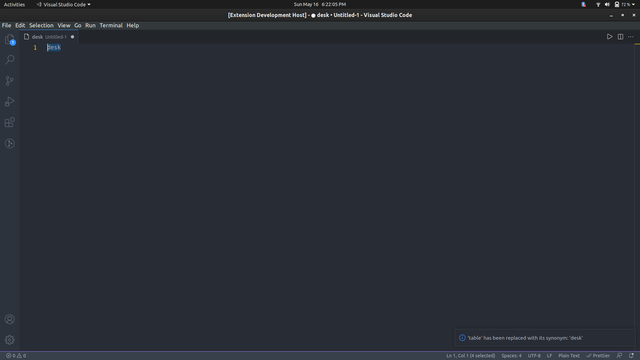Open the Selection menu

[x=41, y=25]
